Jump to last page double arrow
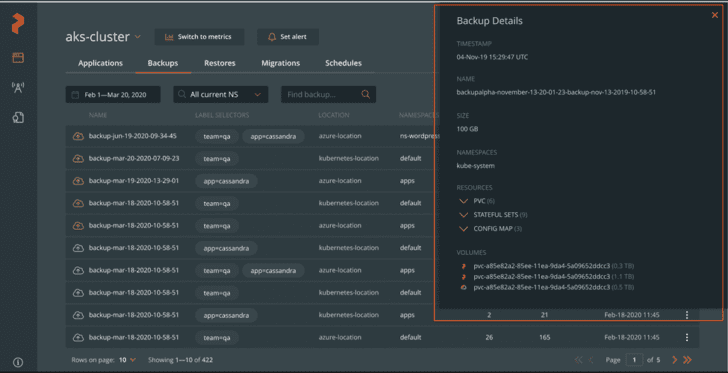728x373 pixels. pyautogui.click(x=688, y=360)
